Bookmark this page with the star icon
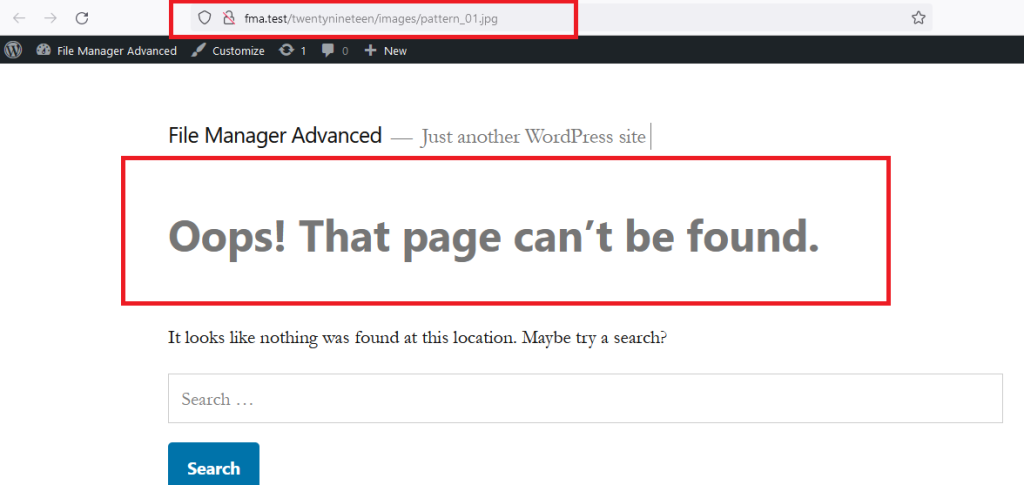The width and height of the screenshot is (1024, 485). [917, 18]
